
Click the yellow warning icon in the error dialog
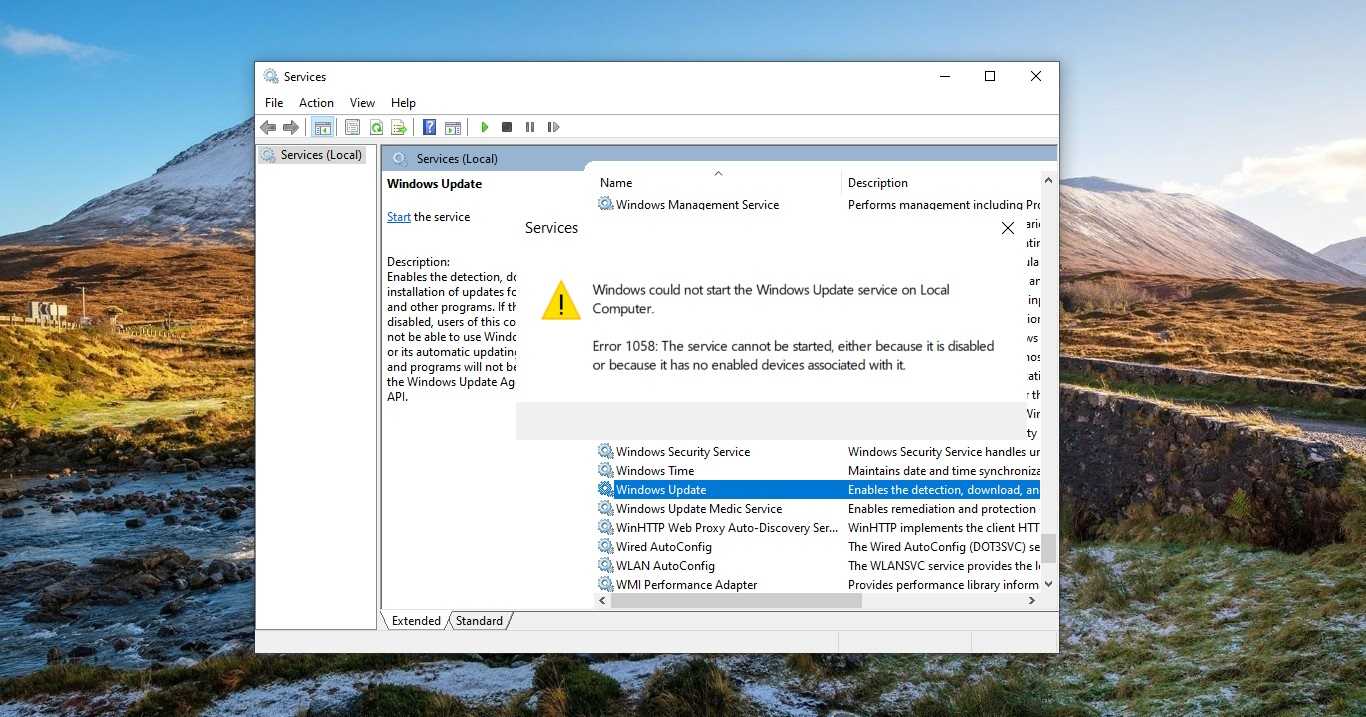(561, 301)
